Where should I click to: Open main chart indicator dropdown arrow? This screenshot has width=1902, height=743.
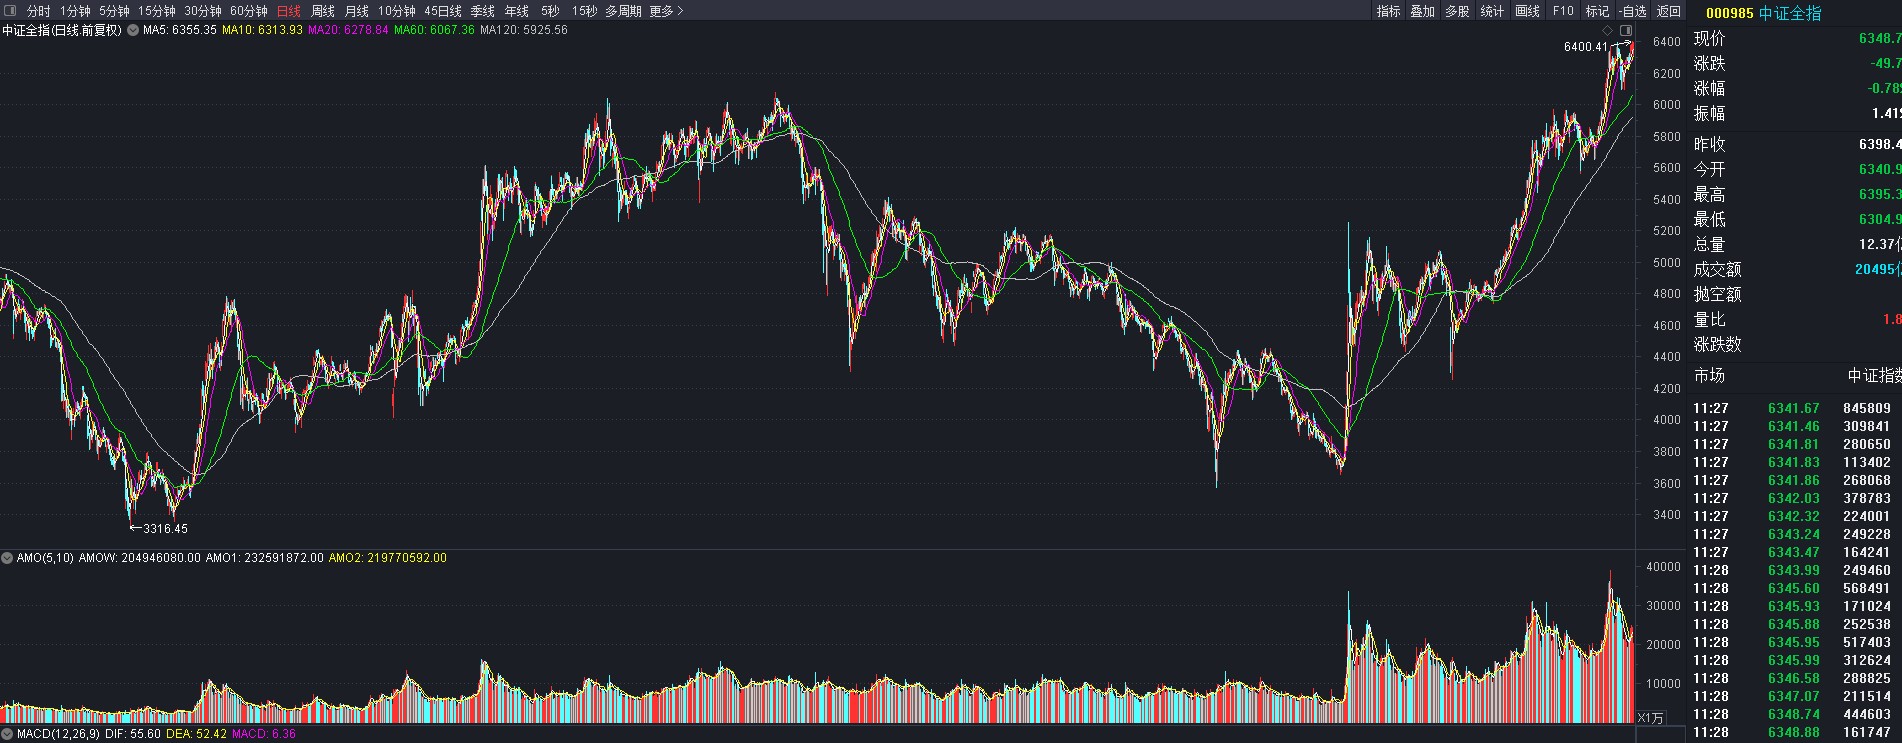132,30
